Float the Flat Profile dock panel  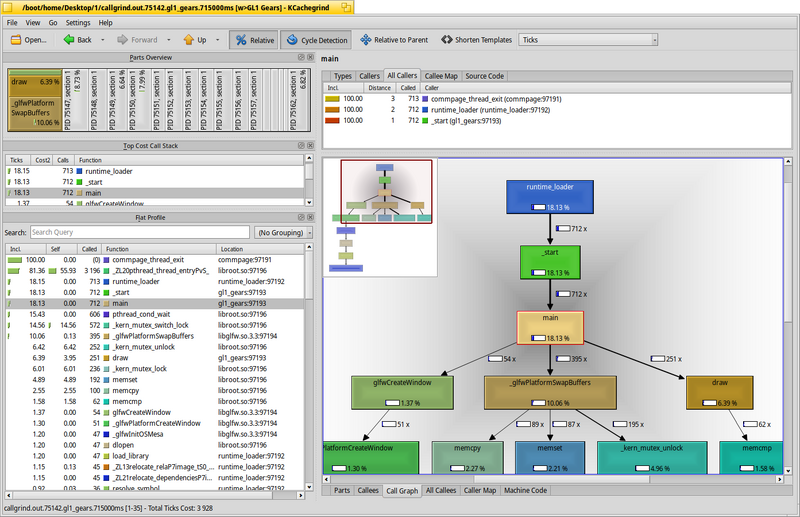(301, 217)
